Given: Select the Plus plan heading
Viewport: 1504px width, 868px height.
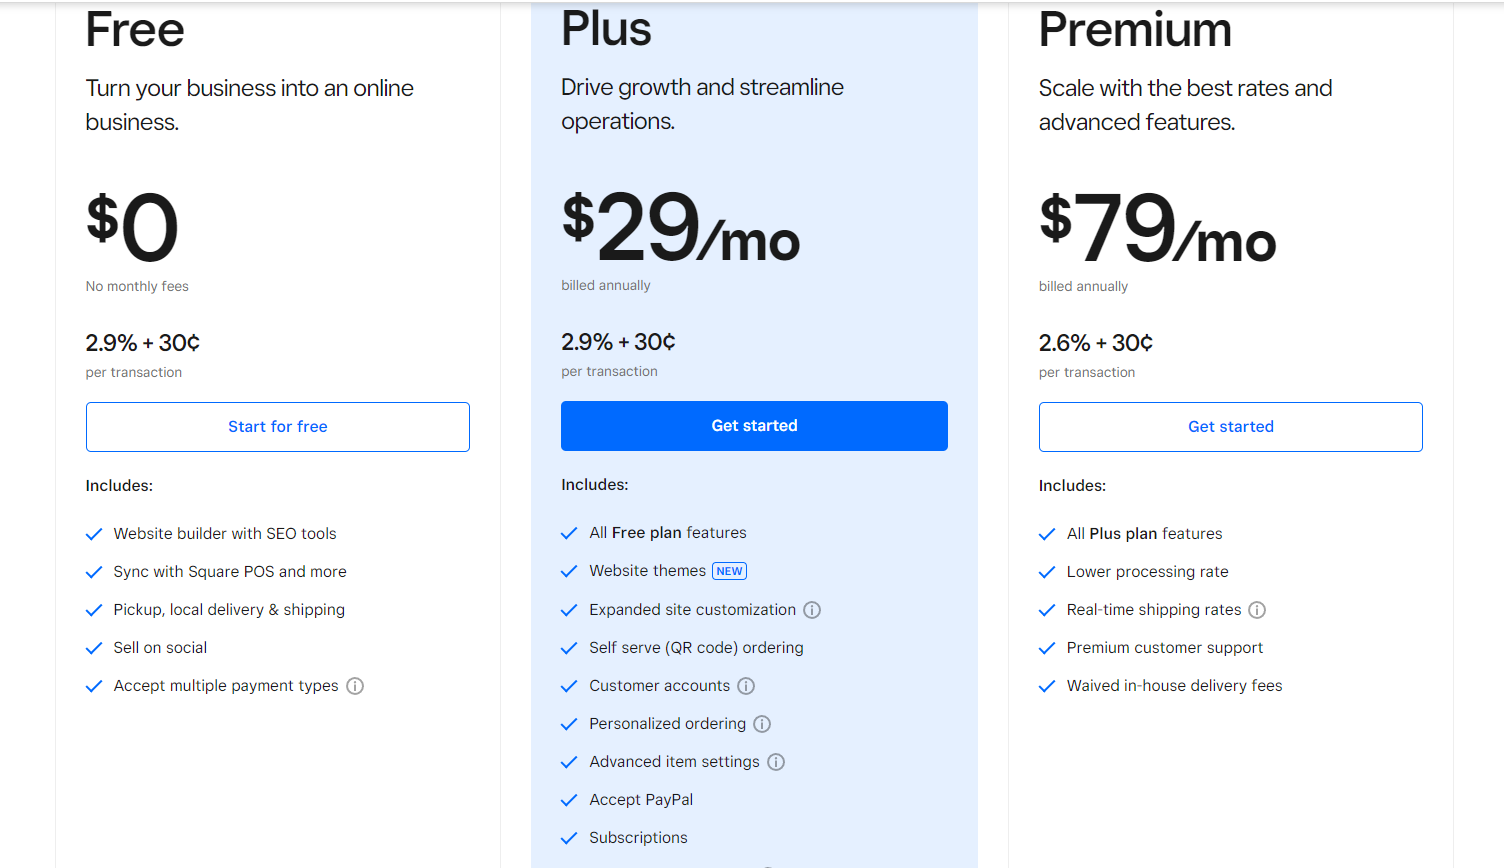Looking at the screenshot, I should [606, 29].
